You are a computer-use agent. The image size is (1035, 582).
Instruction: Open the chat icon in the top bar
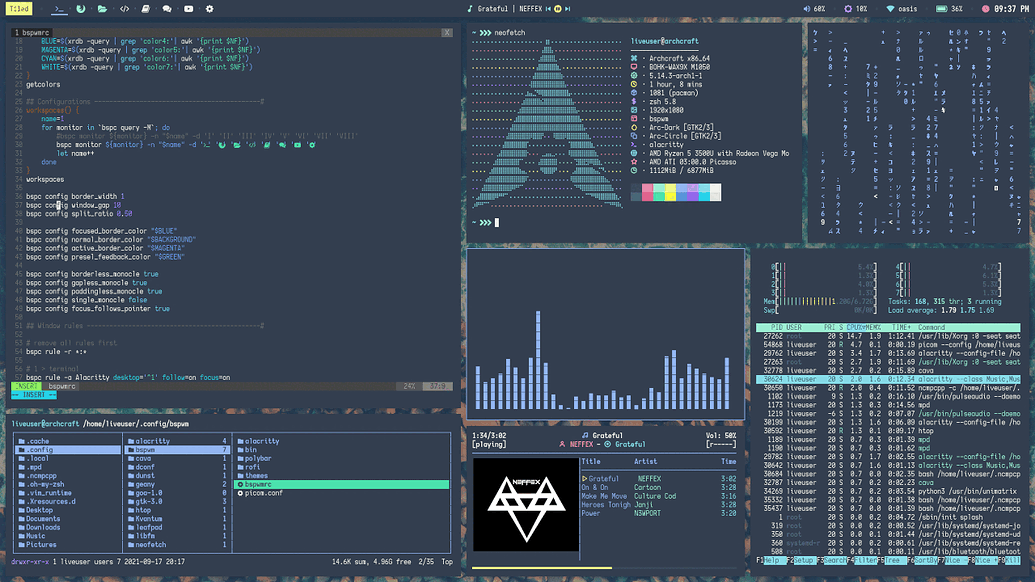point(166,9)
